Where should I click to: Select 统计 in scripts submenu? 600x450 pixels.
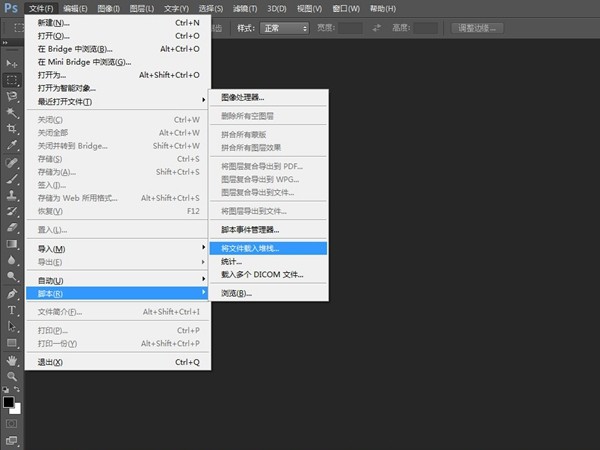click(268, 262)
